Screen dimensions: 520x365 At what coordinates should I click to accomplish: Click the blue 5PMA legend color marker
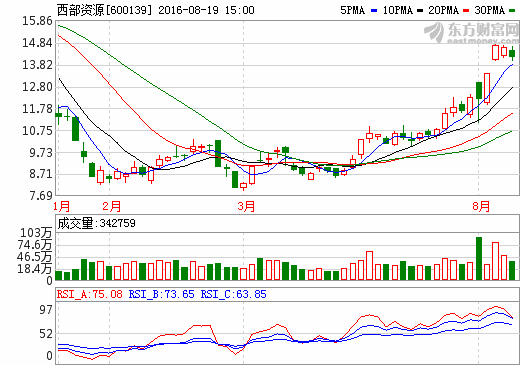tap(374, 11)
